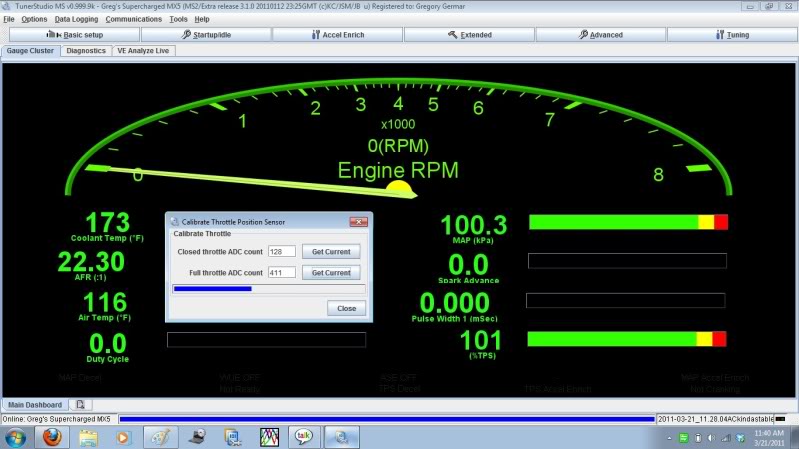Get current closed throttle ADC count
The height and width of the screenshot is (449, 799).
[331, 252]
